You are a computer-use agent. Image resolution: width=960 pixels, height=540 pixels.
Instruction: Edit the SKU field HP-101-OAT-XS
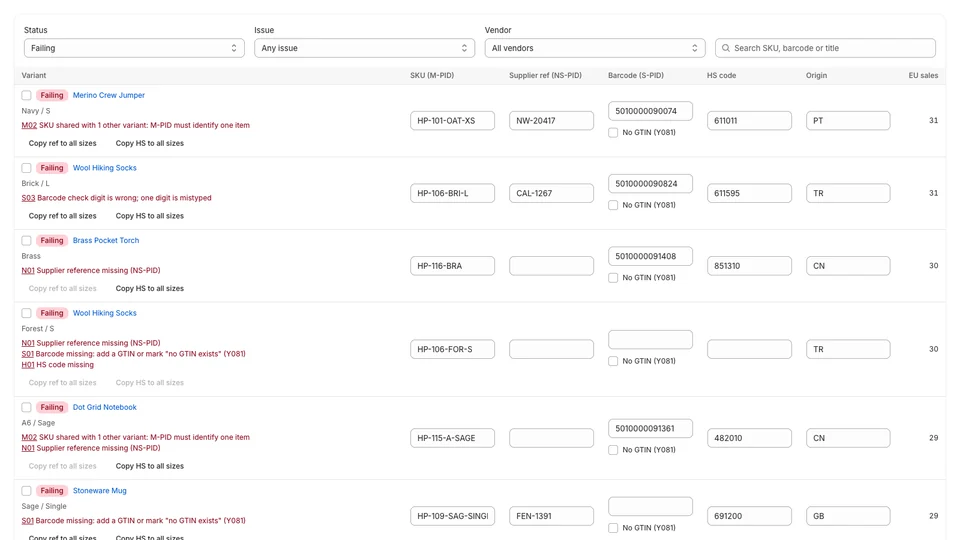pos(452,121)
